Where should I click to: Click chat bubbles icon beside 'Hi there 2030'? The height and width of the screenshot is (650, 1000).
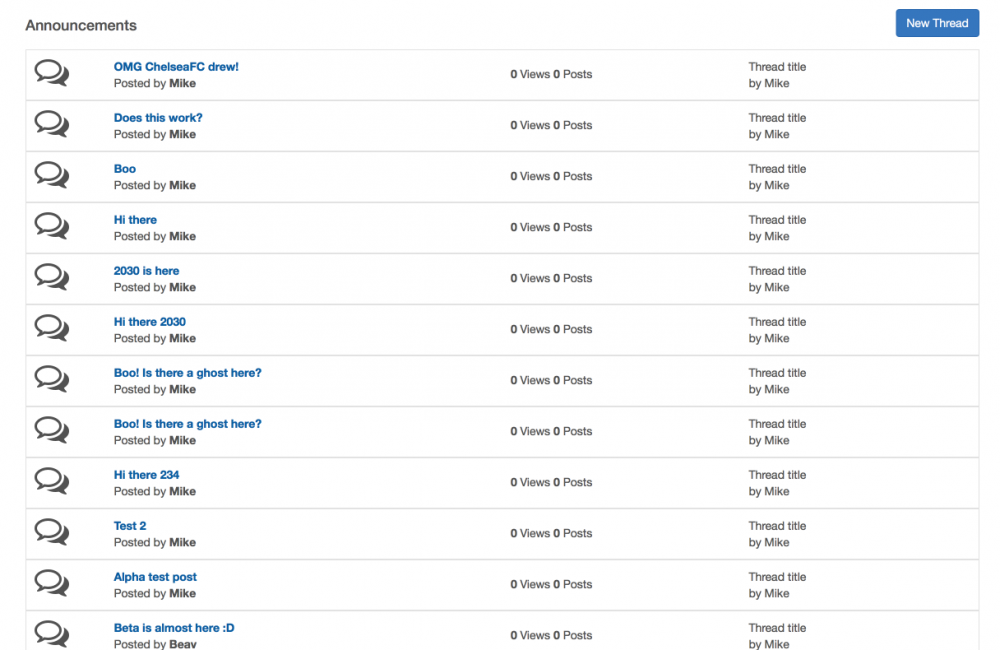coord(52,328)
